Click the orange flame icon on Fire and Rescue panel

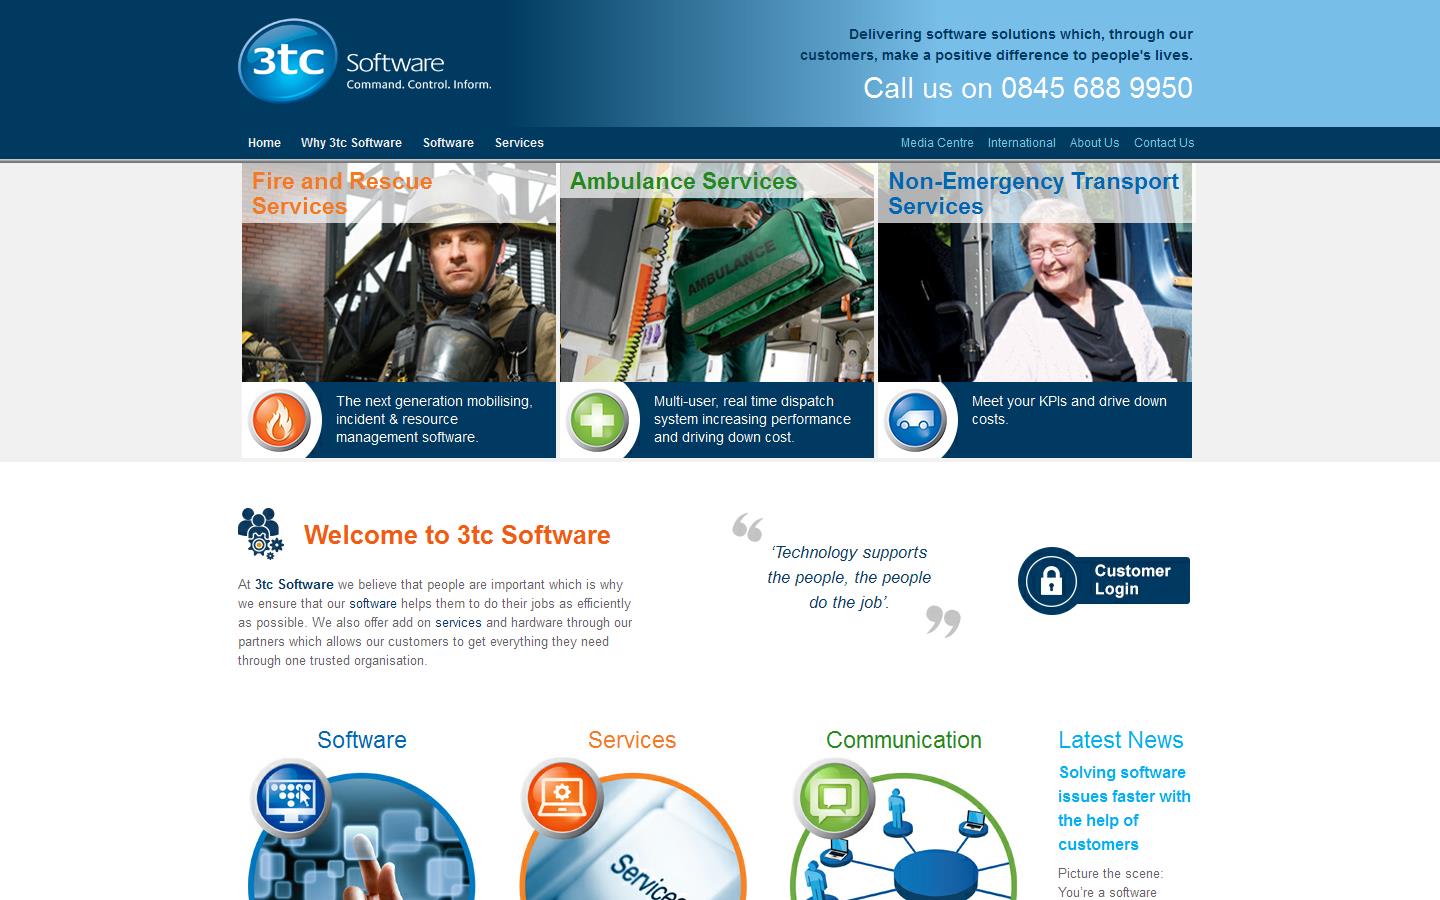tap(277, 419)
